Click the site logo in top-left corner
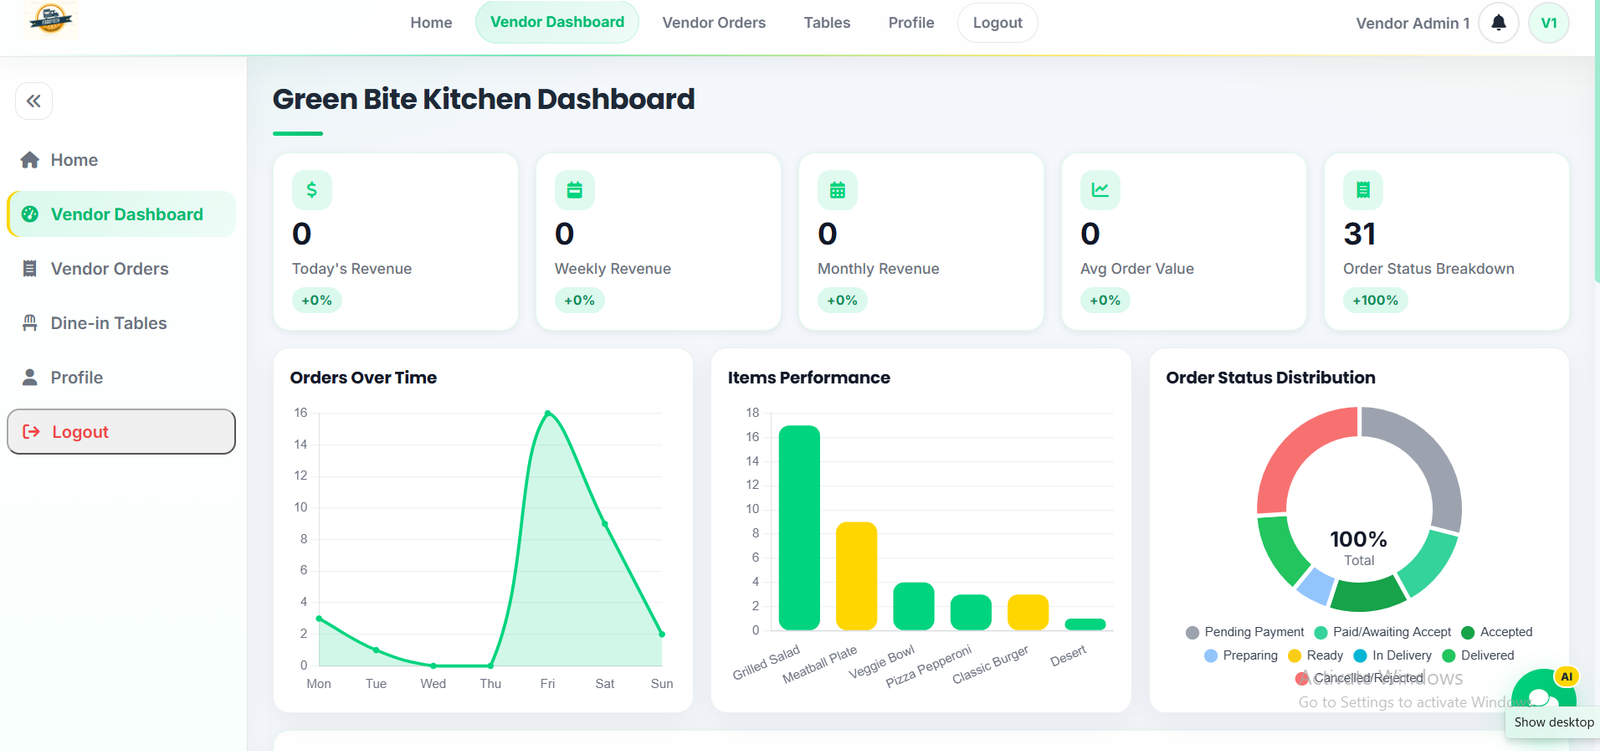Image resolution: width=1600 pixels, height=751 pixels. 51,18
